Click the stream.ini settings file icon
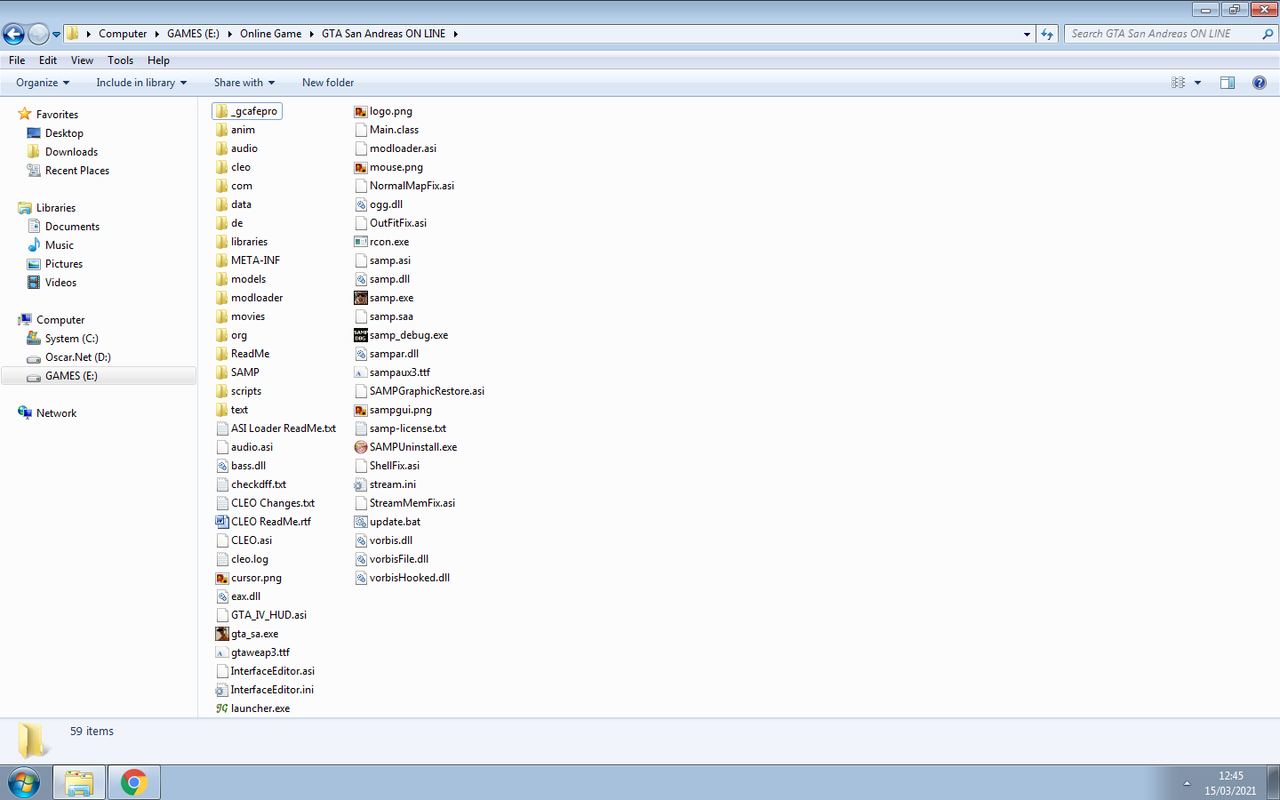The width and height of the screenshot is (1280, 800). (361, 484)
